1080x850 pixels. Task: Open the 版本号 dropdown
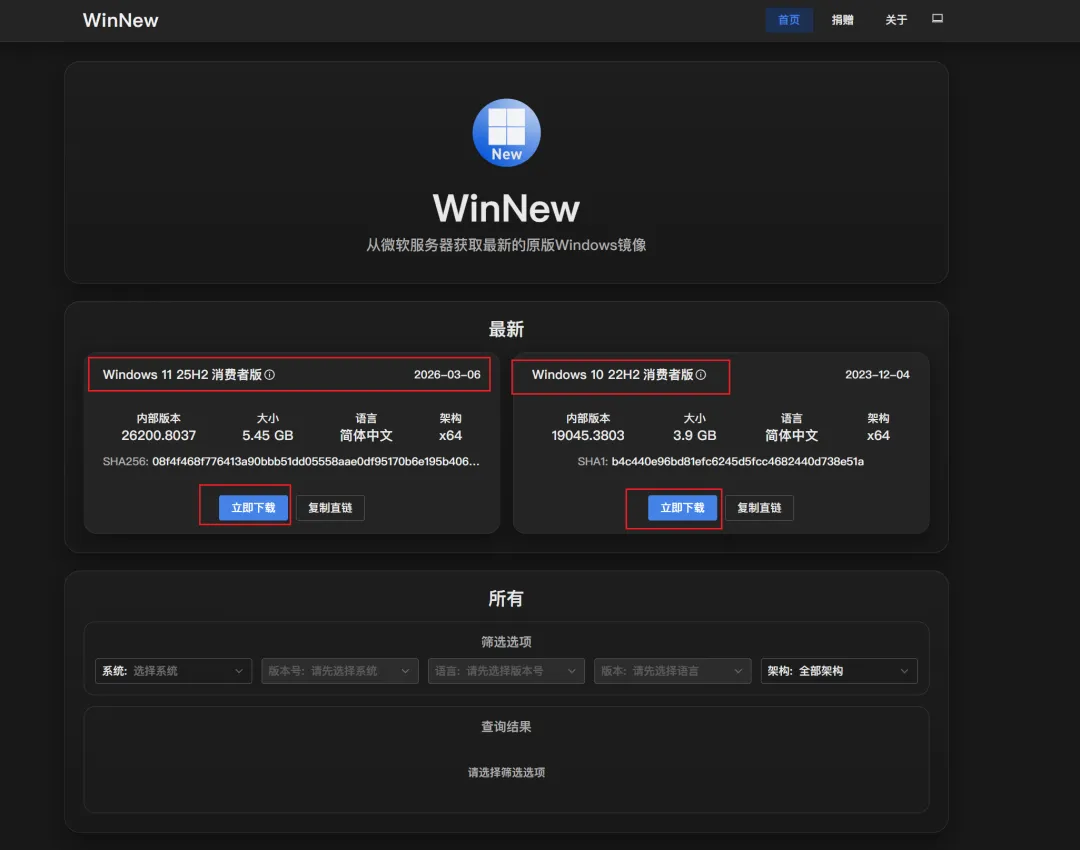pos(340,671)
